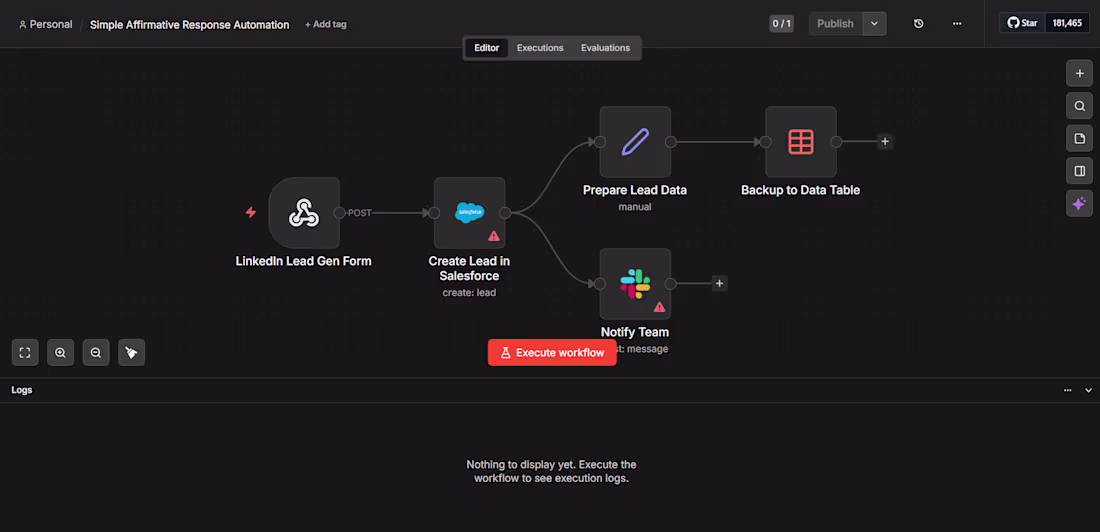Click the Publish button
The height and width of the screenshot is (532, 1100).
click(836, 23)
